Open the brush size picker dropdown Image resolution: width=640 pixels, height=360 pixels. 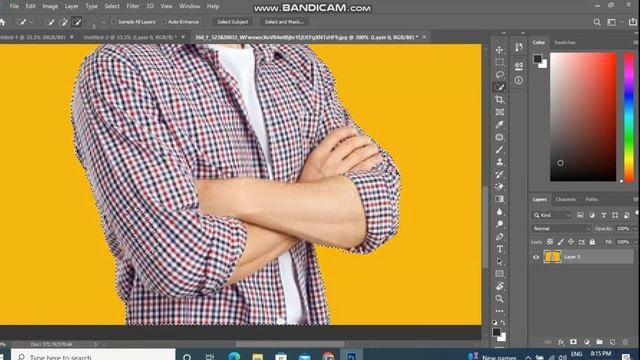(103, 22)
